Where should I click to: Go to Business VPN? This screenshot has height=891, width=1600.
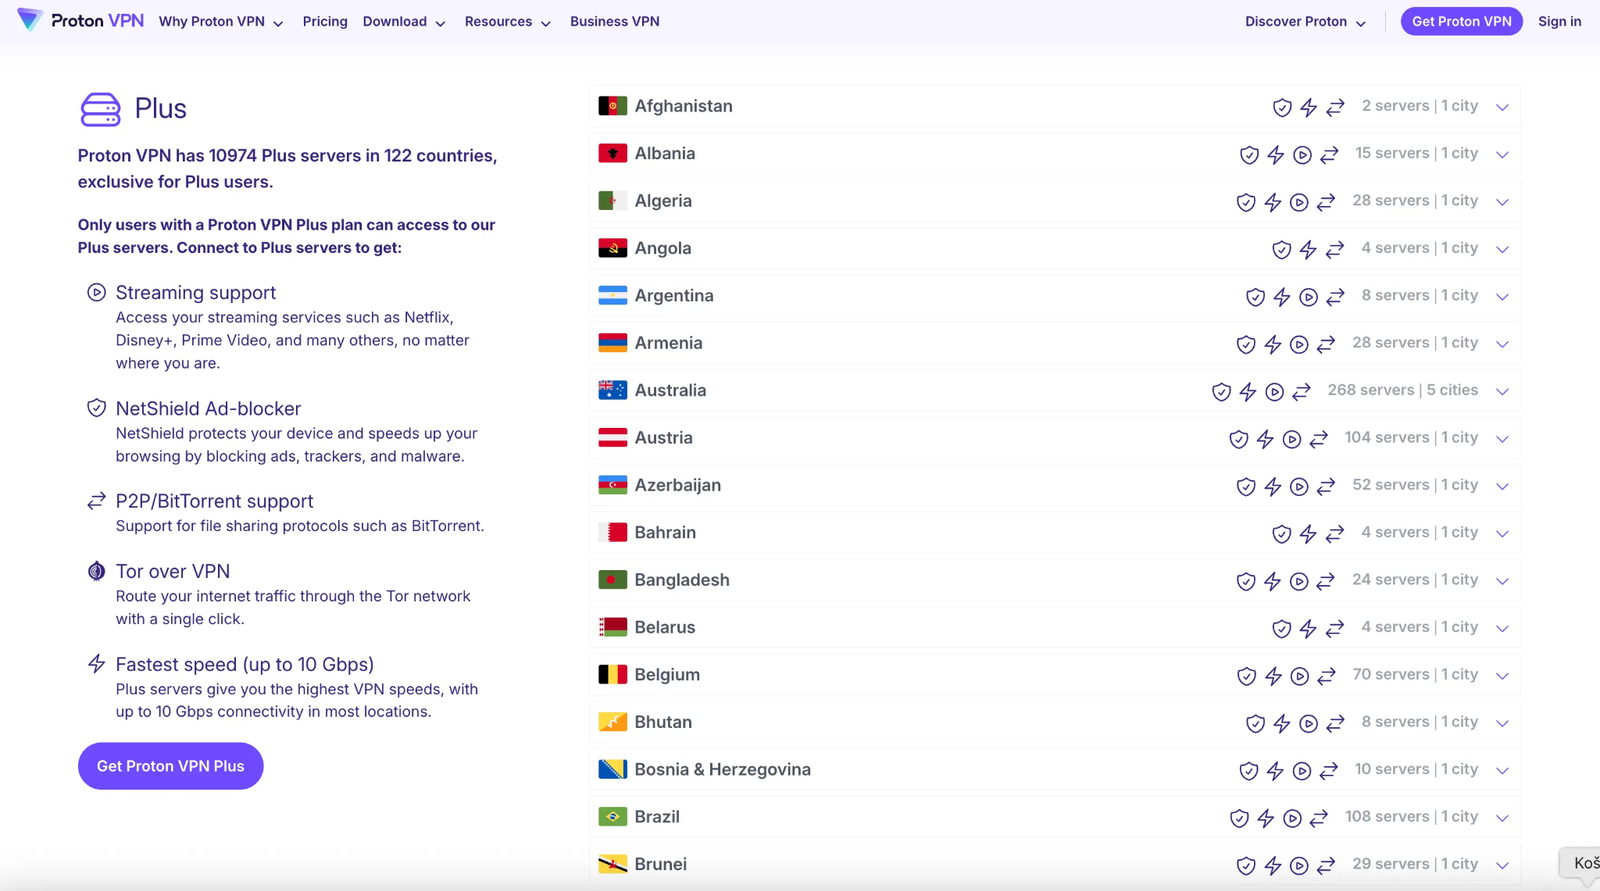coord(615,21)
